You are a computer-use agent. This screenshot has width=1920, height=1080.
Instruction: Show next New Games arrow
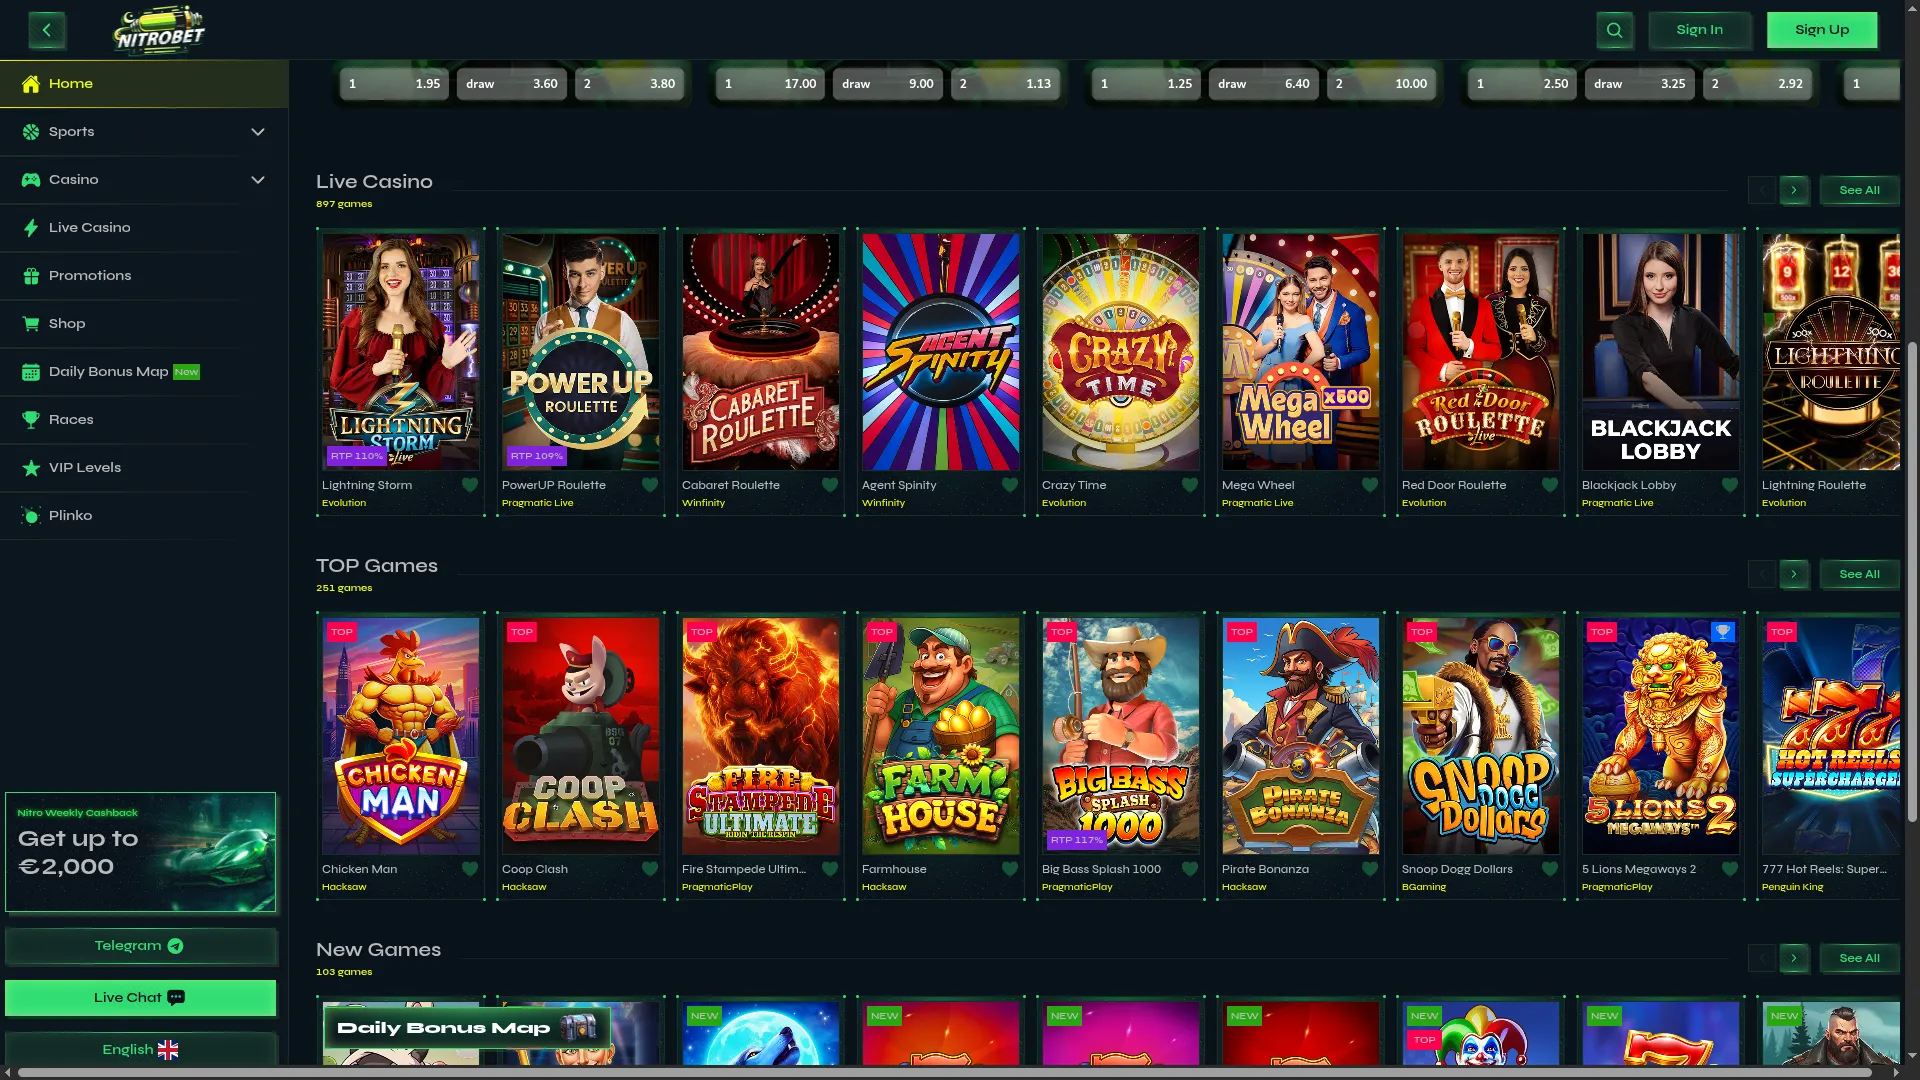pos(1794,958)
